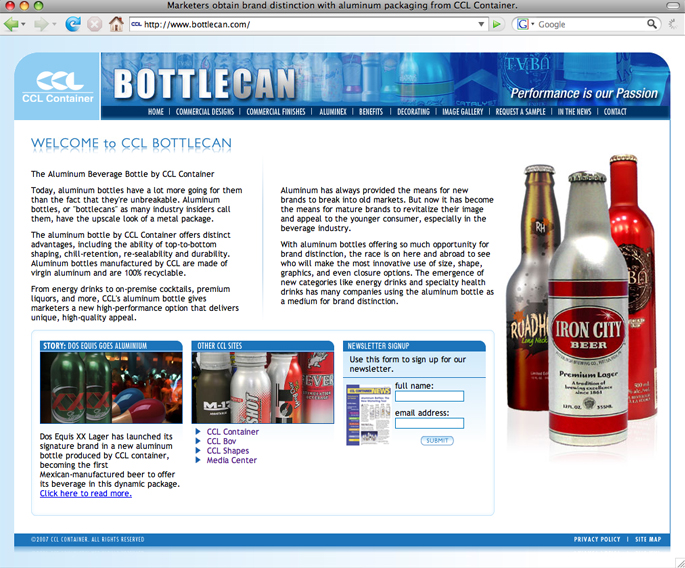Click the Dos Equis bottles story image
Viewport: 685px width, 568px height.
[x=111, y=388]
